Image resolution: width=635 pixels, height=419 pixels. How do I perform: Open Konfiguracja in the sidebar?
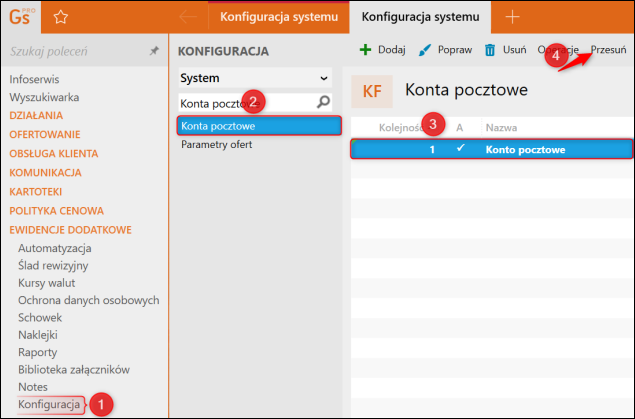pyautogui.click(x=49, y=404)
